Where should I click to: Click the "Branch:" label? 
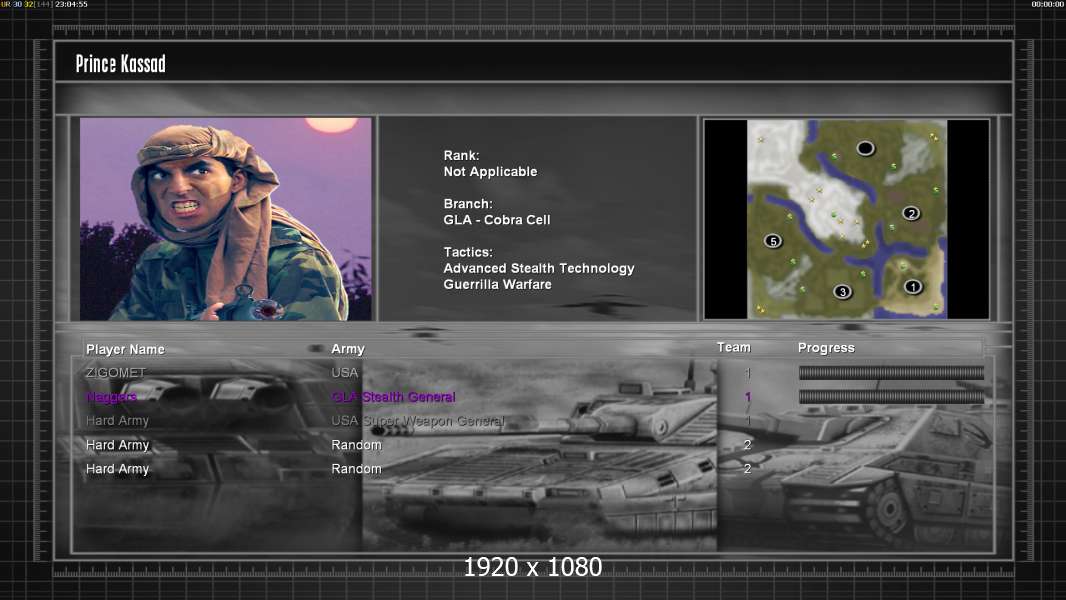[x=468, y=204]
